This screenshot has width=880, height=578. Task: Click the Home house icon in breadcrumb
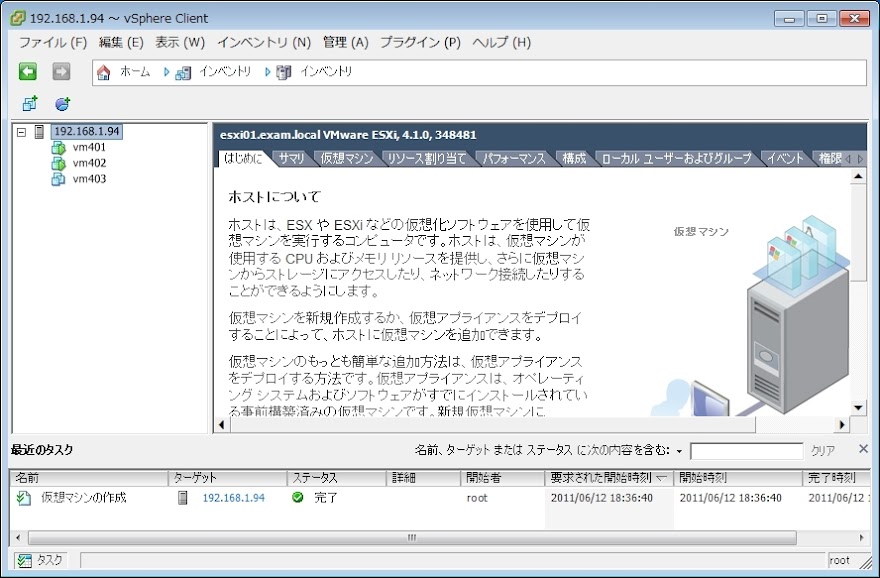point(104,72)
